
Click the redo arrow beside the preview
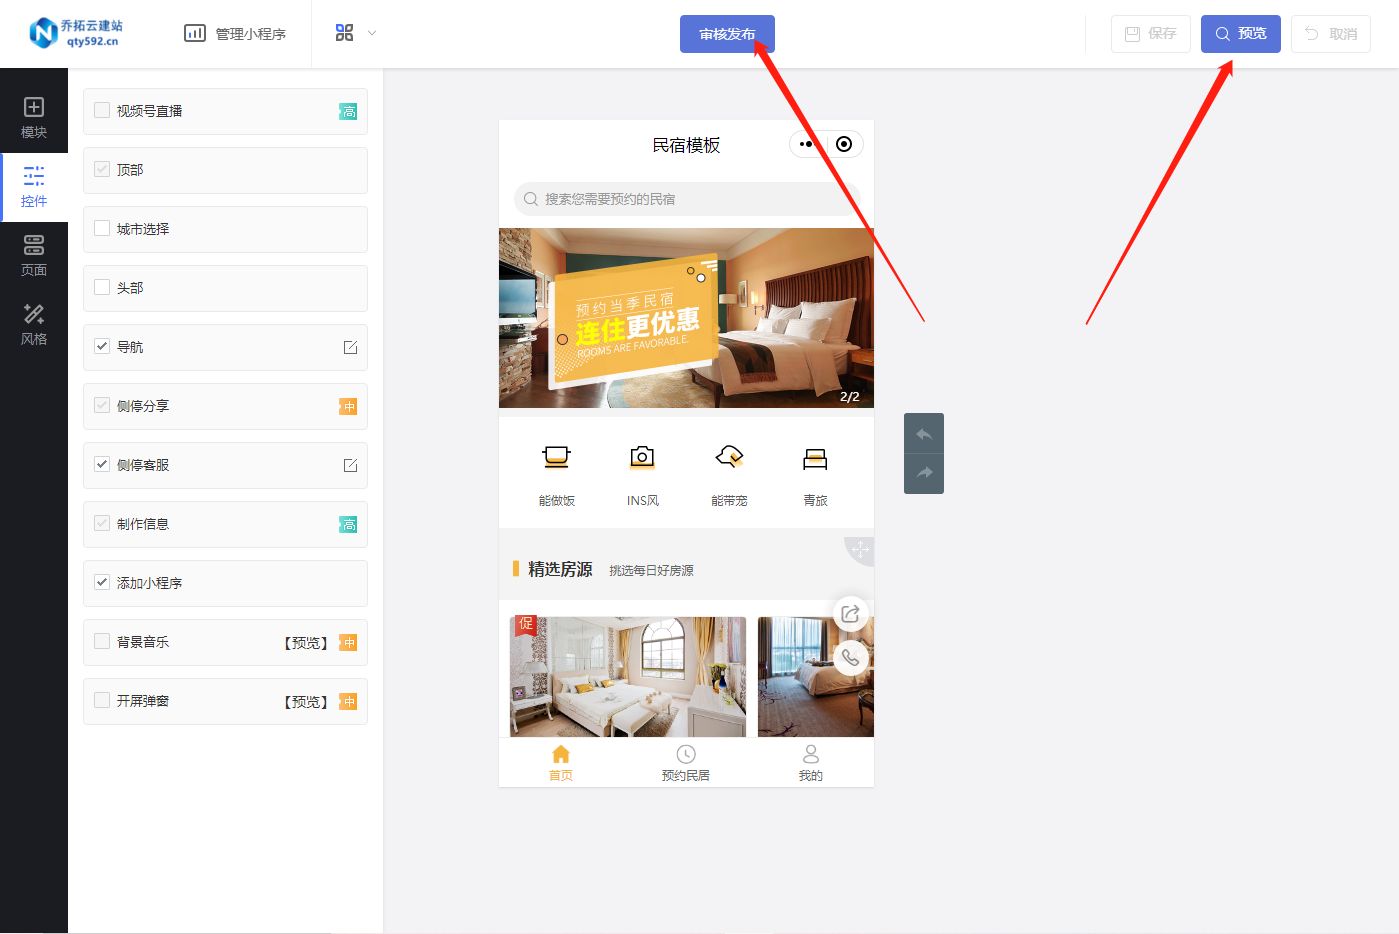click(923, 473)
